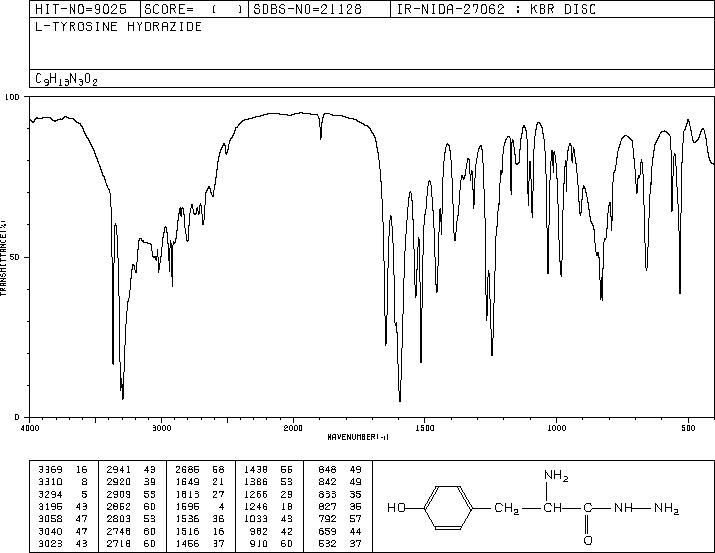Click the SCORE= ( ) header cell
This screenshot has width=715, height=553.
(194, 9)
